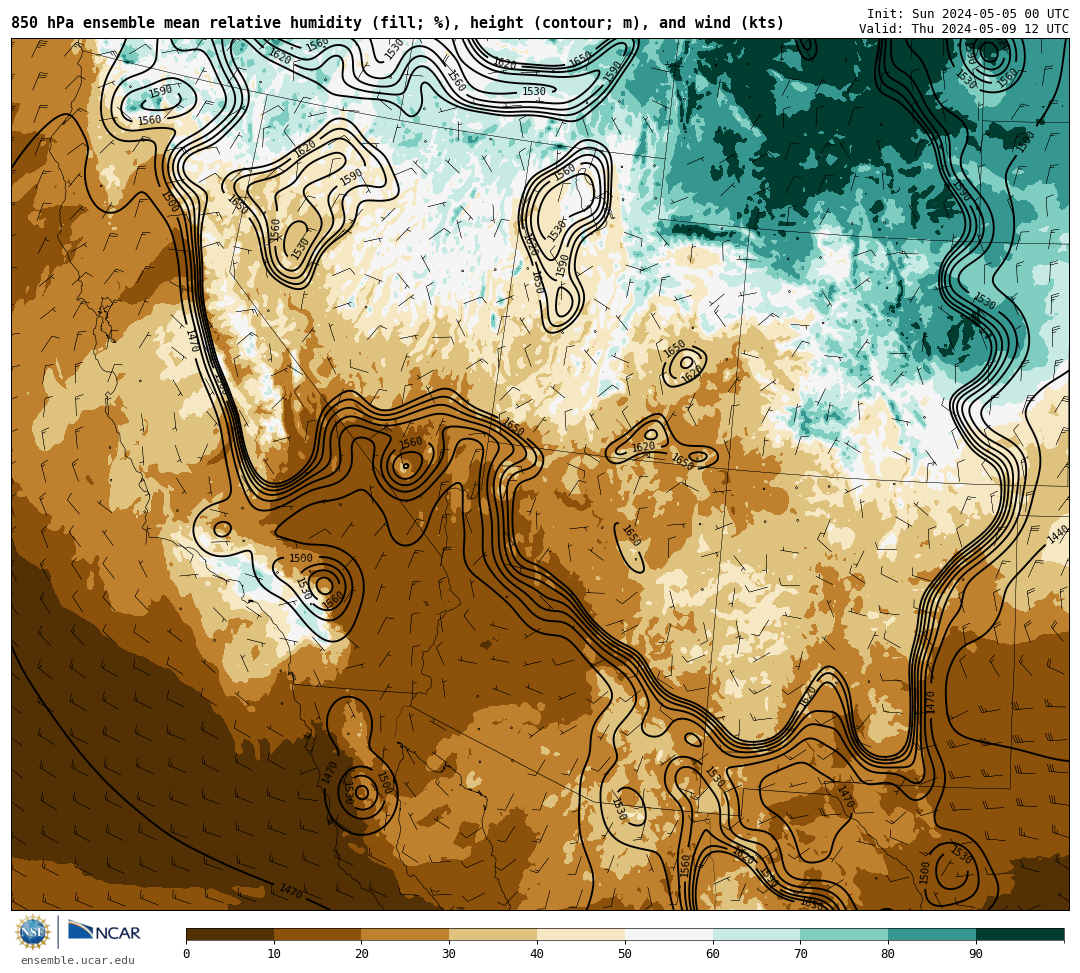This screenshot has width=1080, height=973.
Task: Click the colorbar tick label 20
Action: coord(362,954)
